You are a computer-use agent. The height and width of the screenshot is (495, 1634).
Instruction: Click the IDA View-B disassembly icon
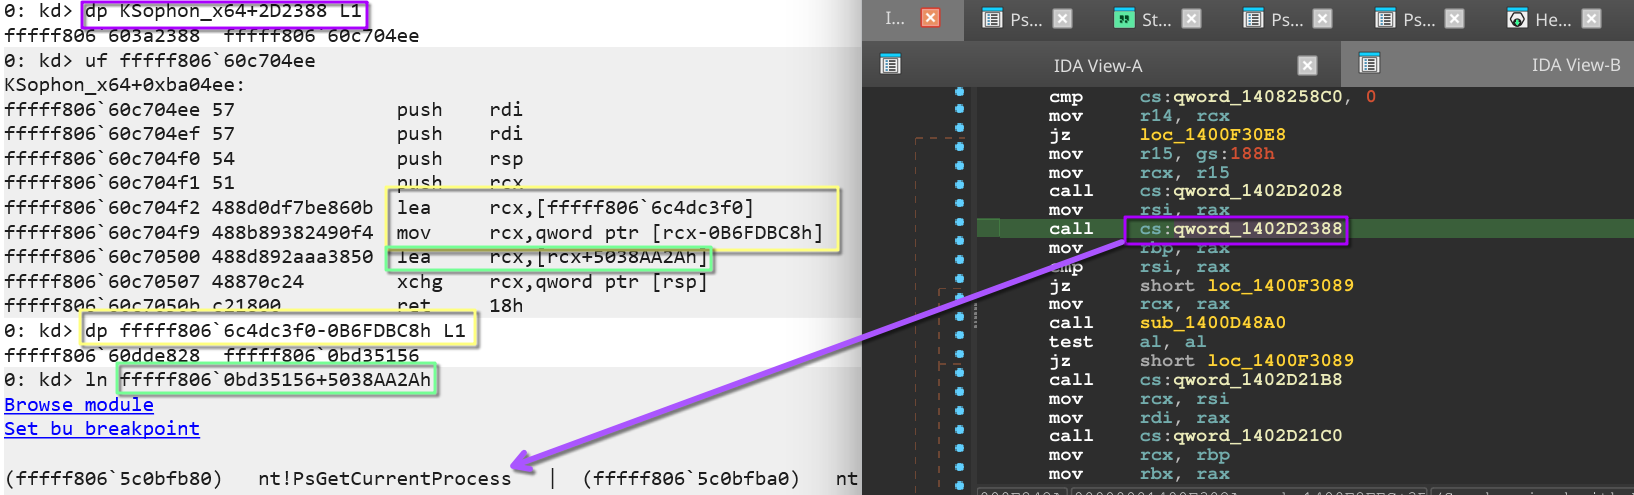[1369, 65]
